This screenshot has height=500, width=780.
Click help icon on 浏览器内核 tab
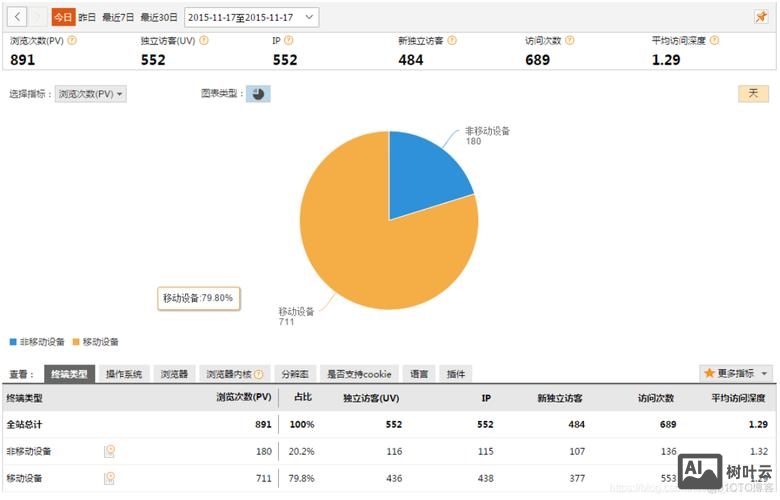click(x=259, y=374)
